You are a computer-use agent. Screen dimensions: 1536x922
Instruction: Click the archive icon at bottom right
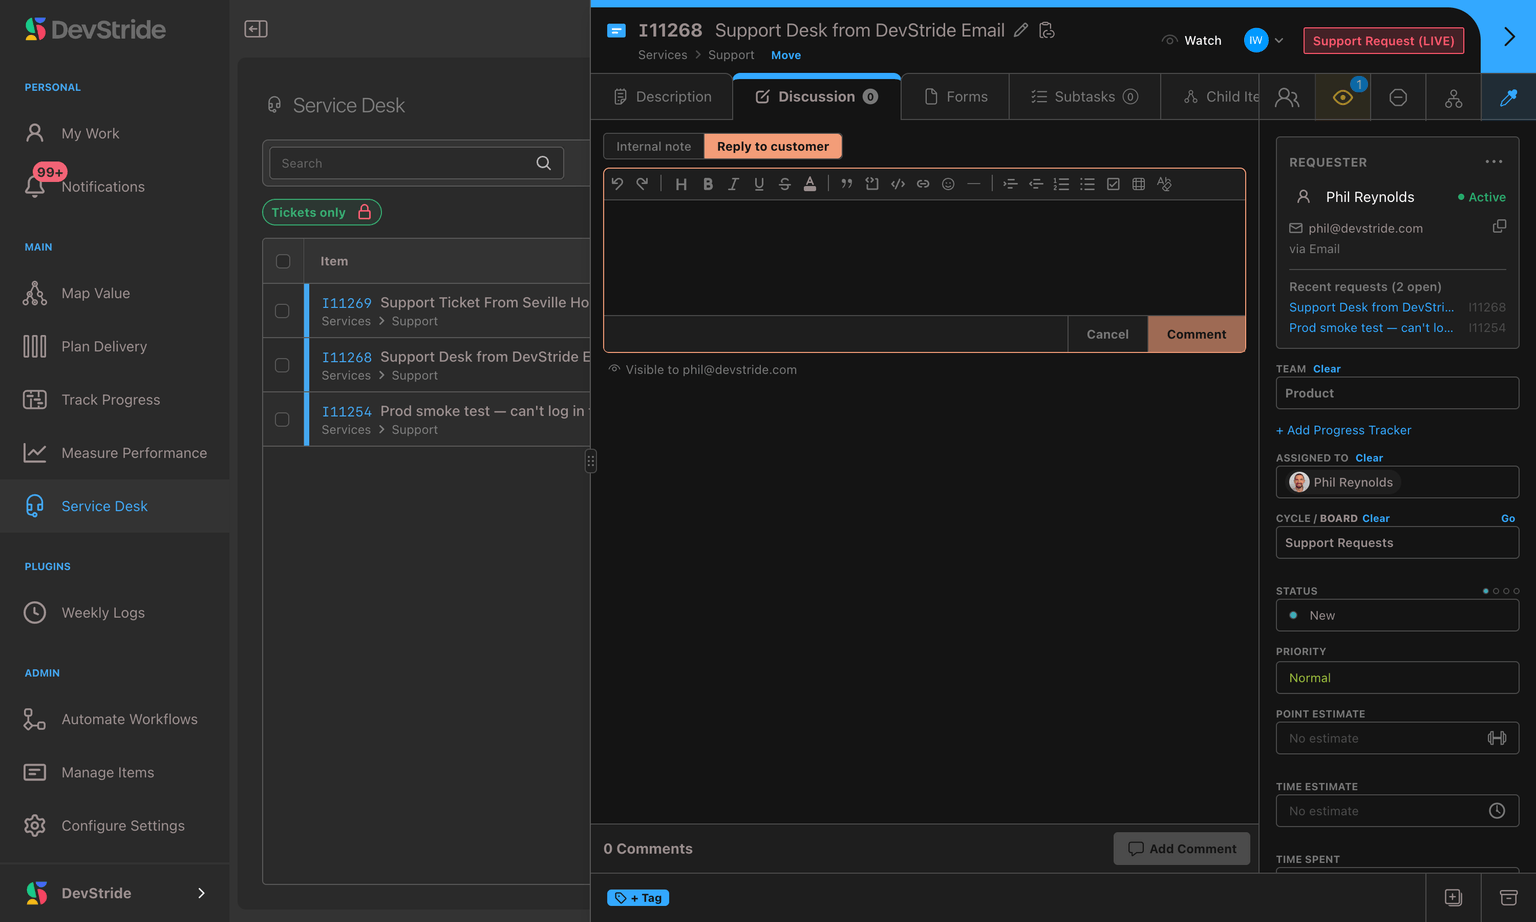[x=1509, y=898]
